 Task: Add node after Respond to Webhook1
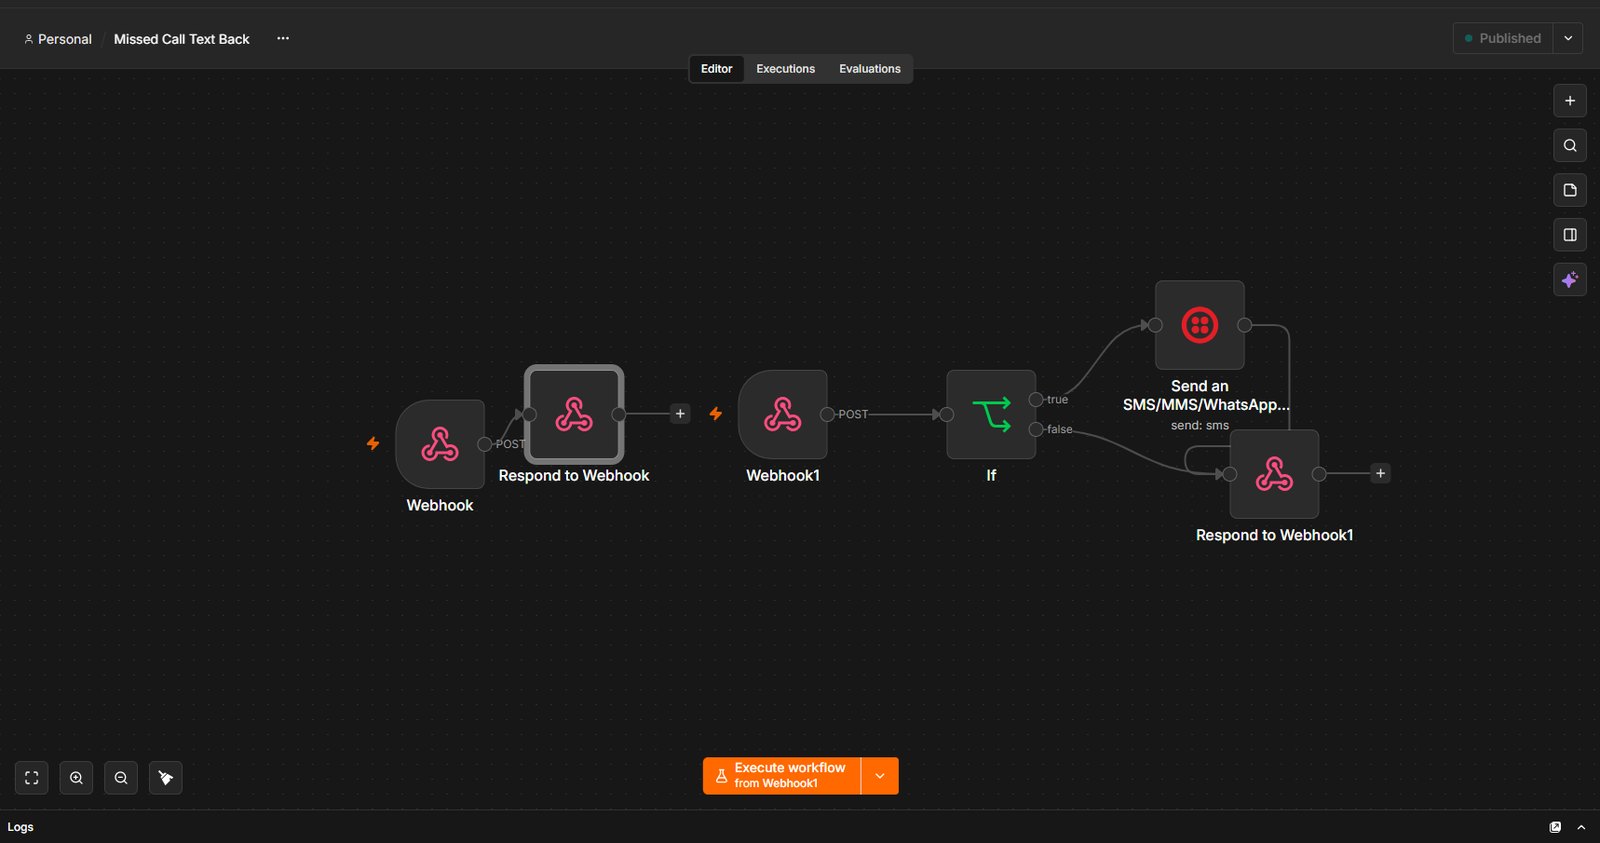point(1380,474)
